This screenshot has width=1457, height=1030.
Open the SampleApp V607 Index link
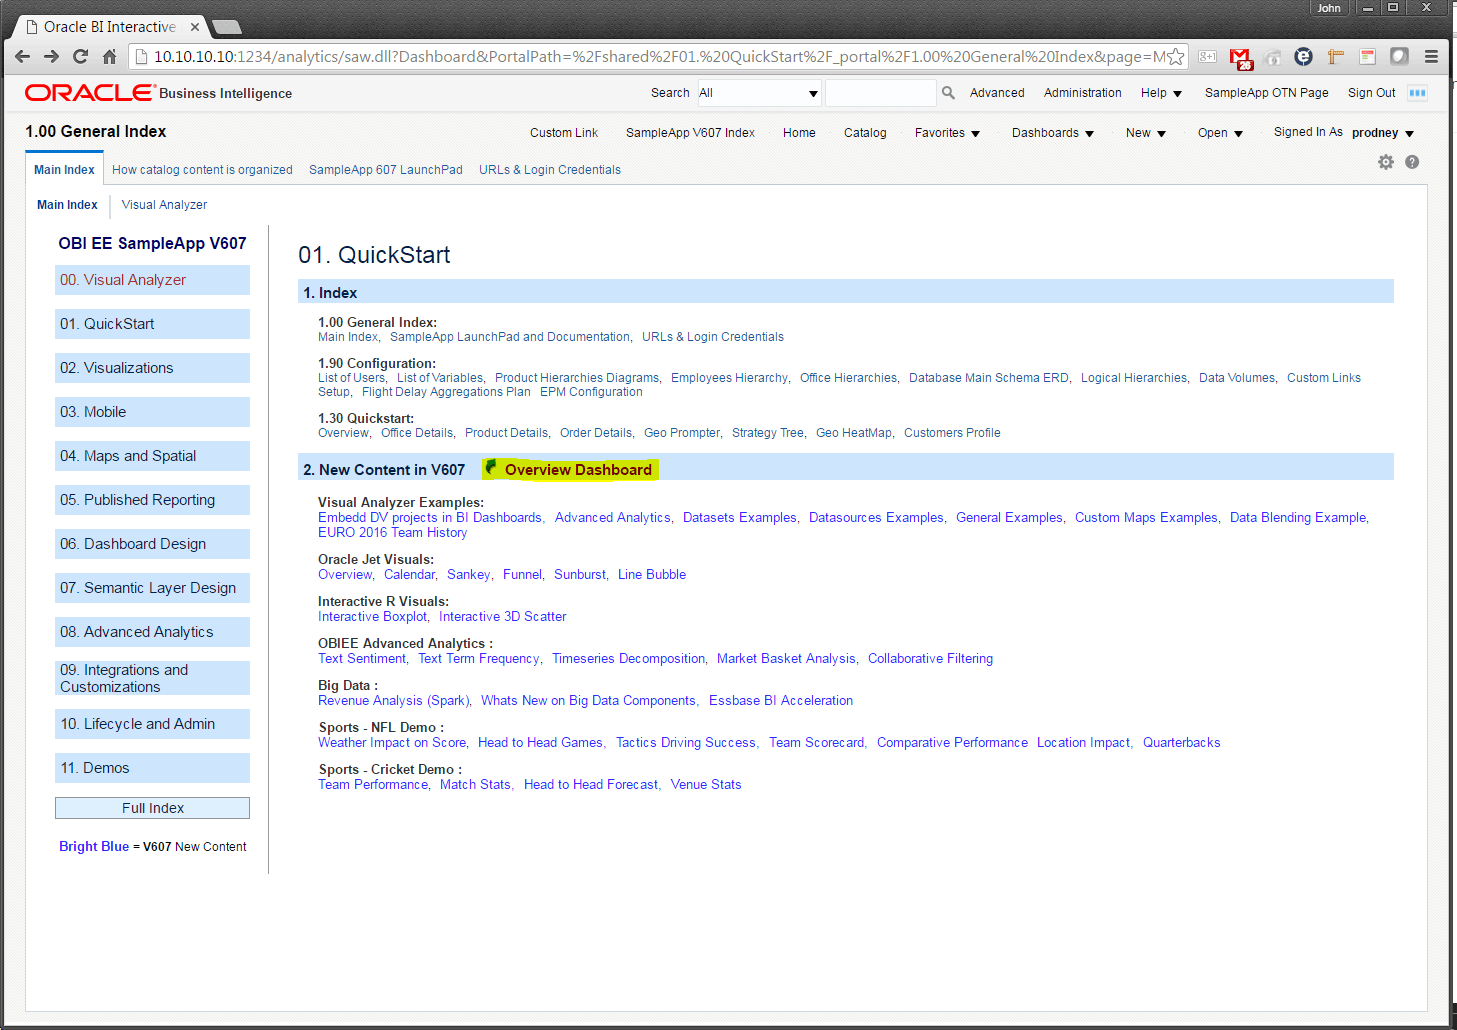coord(690,133)
